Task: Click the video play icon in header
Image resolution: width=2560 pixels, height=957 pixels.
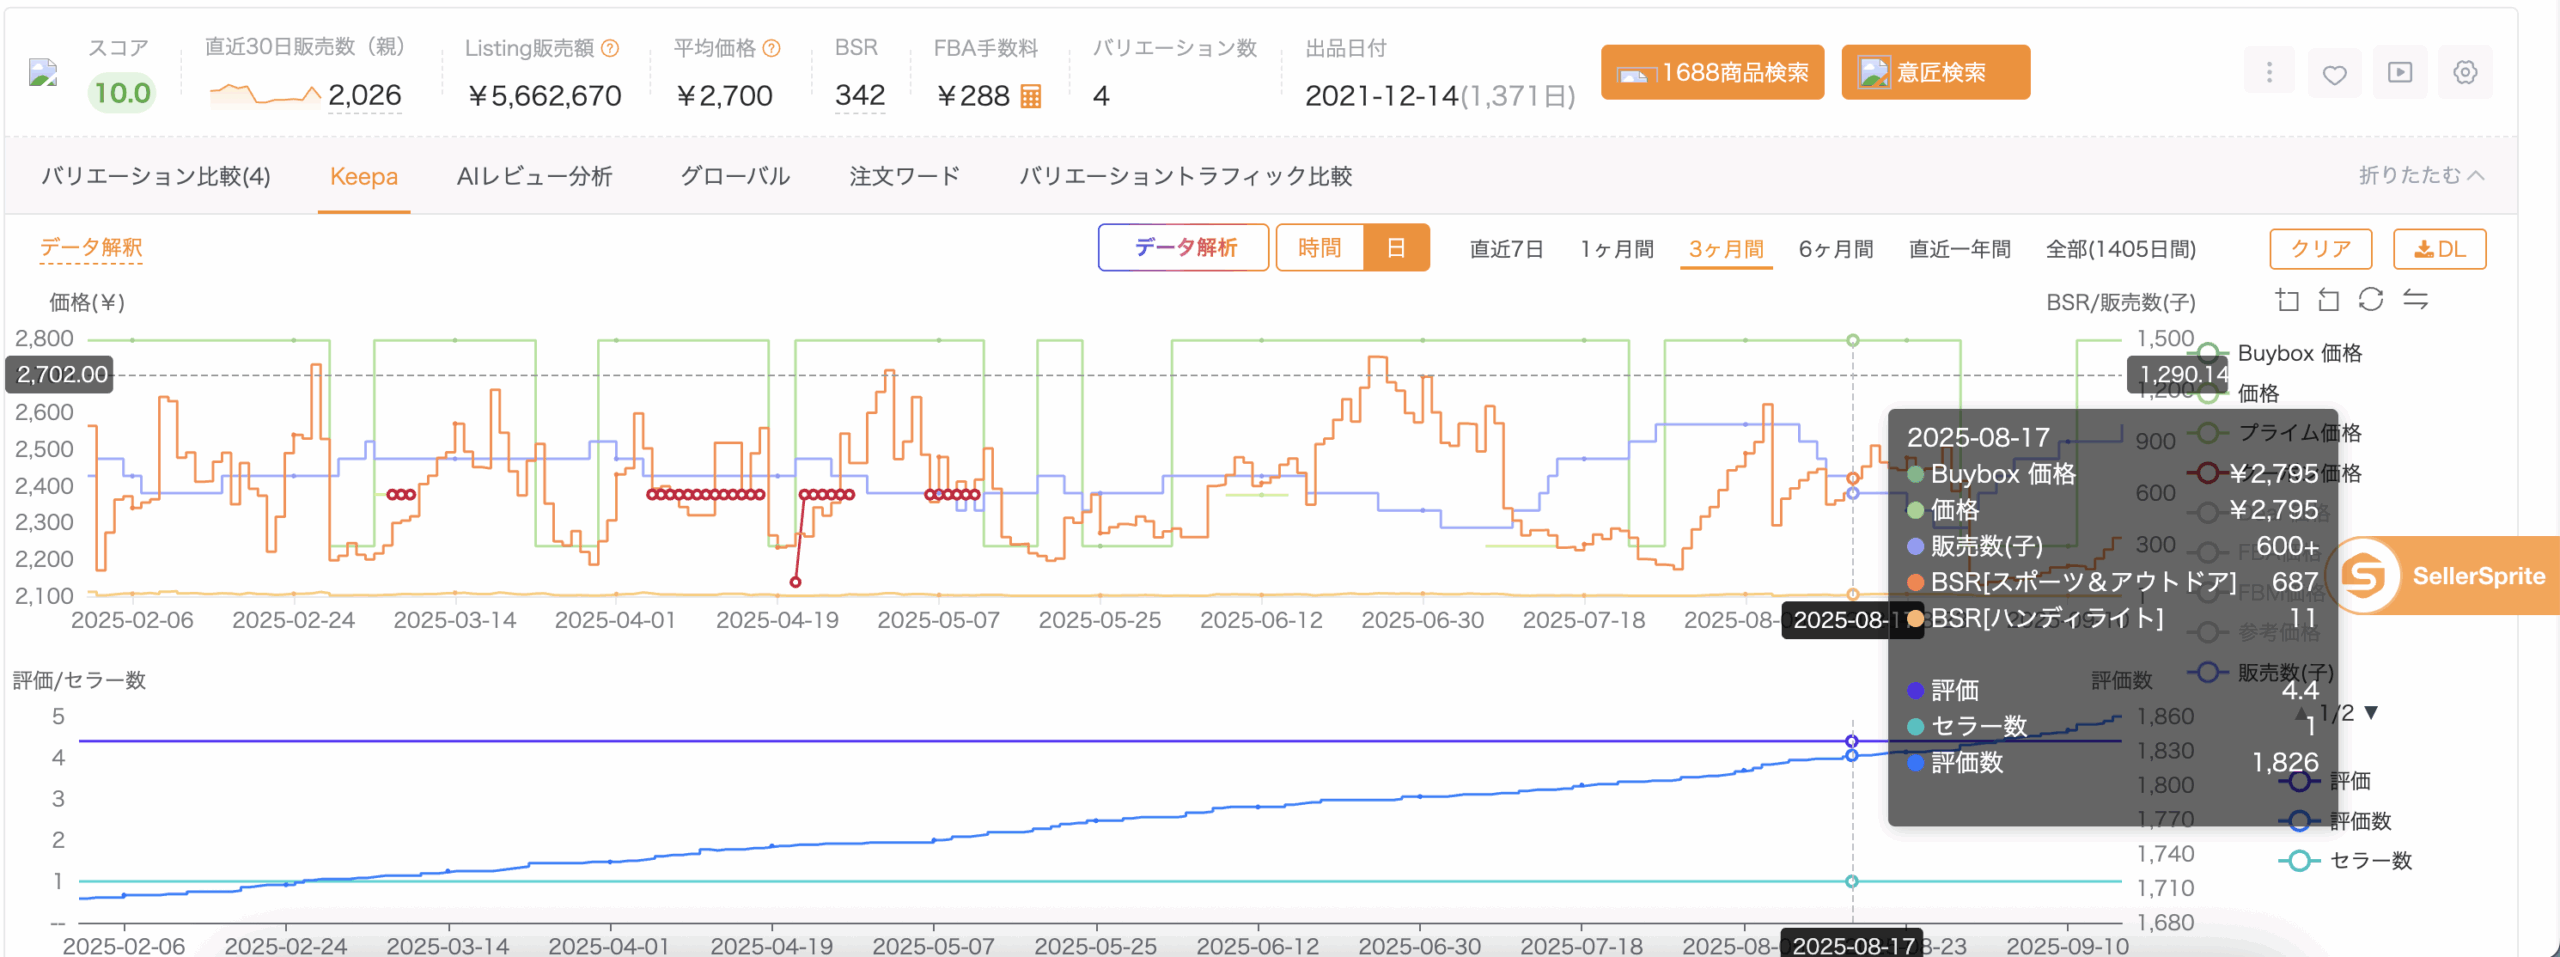Action: pos(2399,73)
